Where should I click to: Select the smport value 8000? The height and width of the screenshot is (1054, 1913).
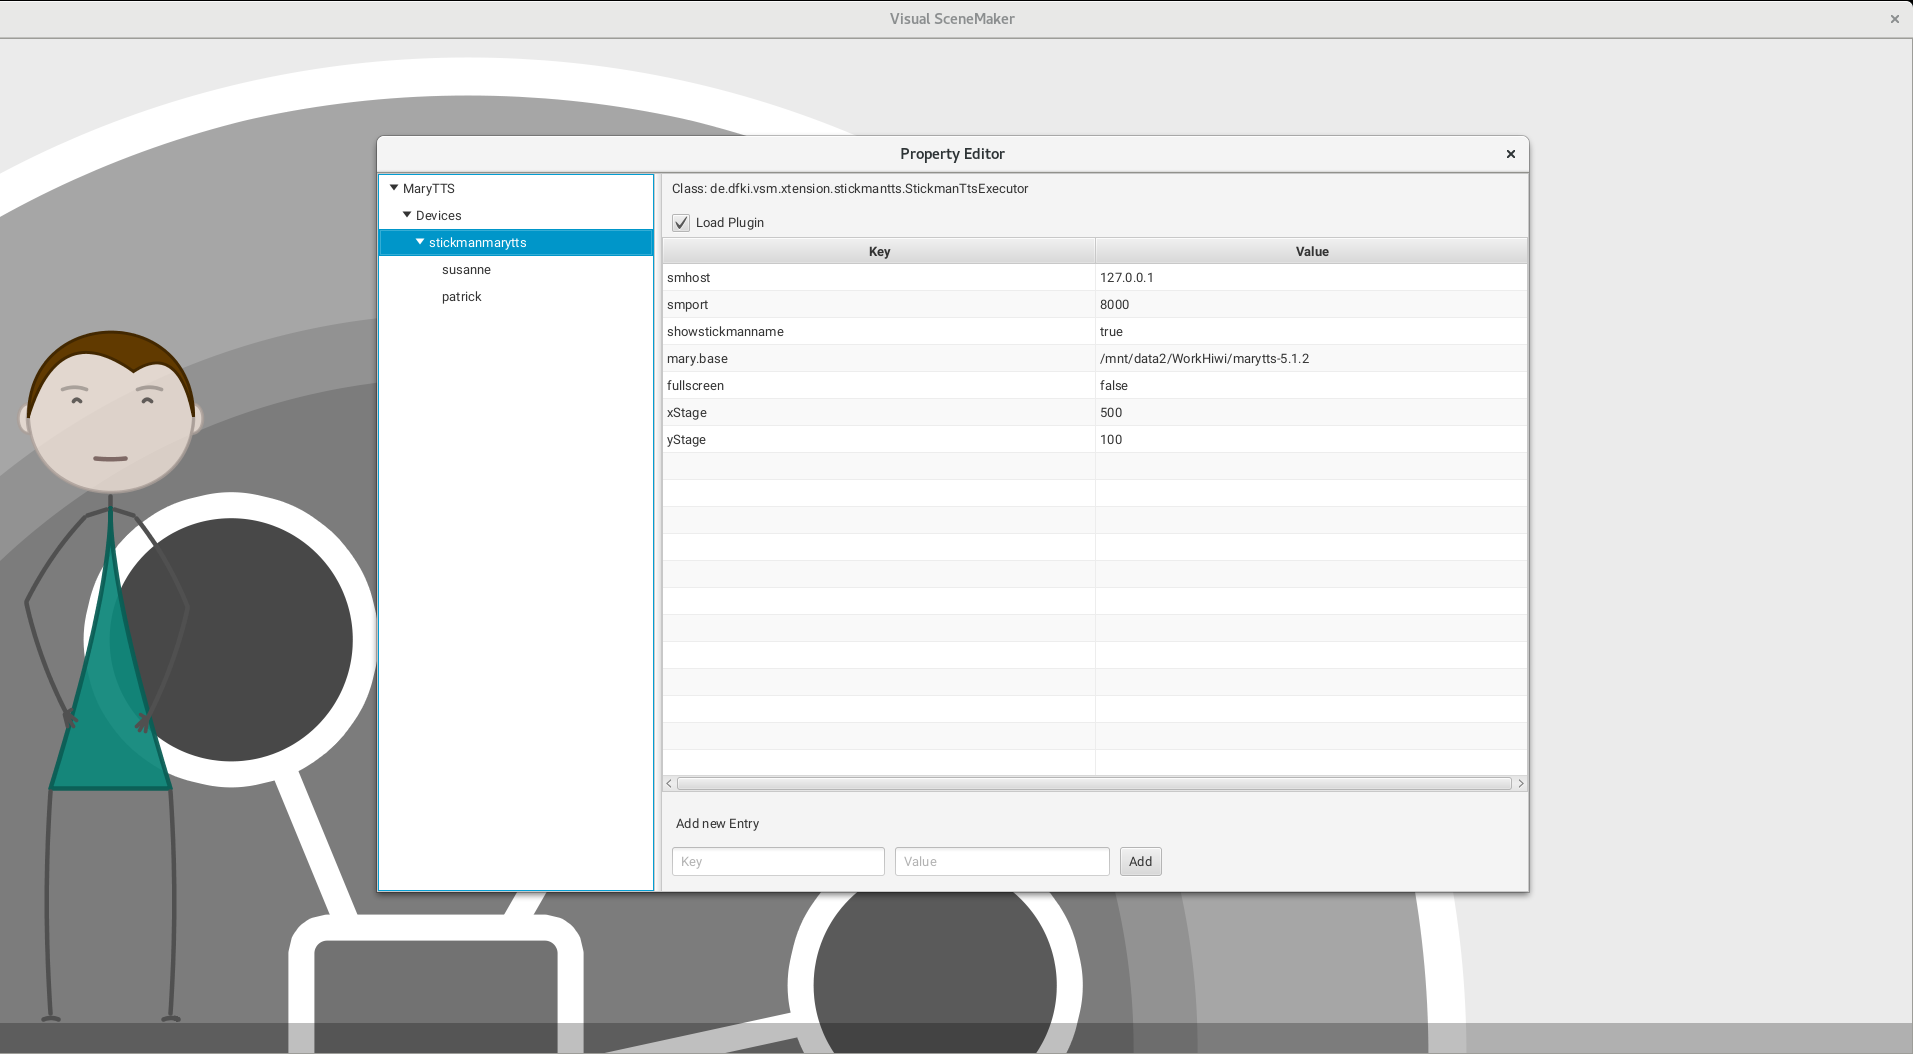pos(1114,305)
